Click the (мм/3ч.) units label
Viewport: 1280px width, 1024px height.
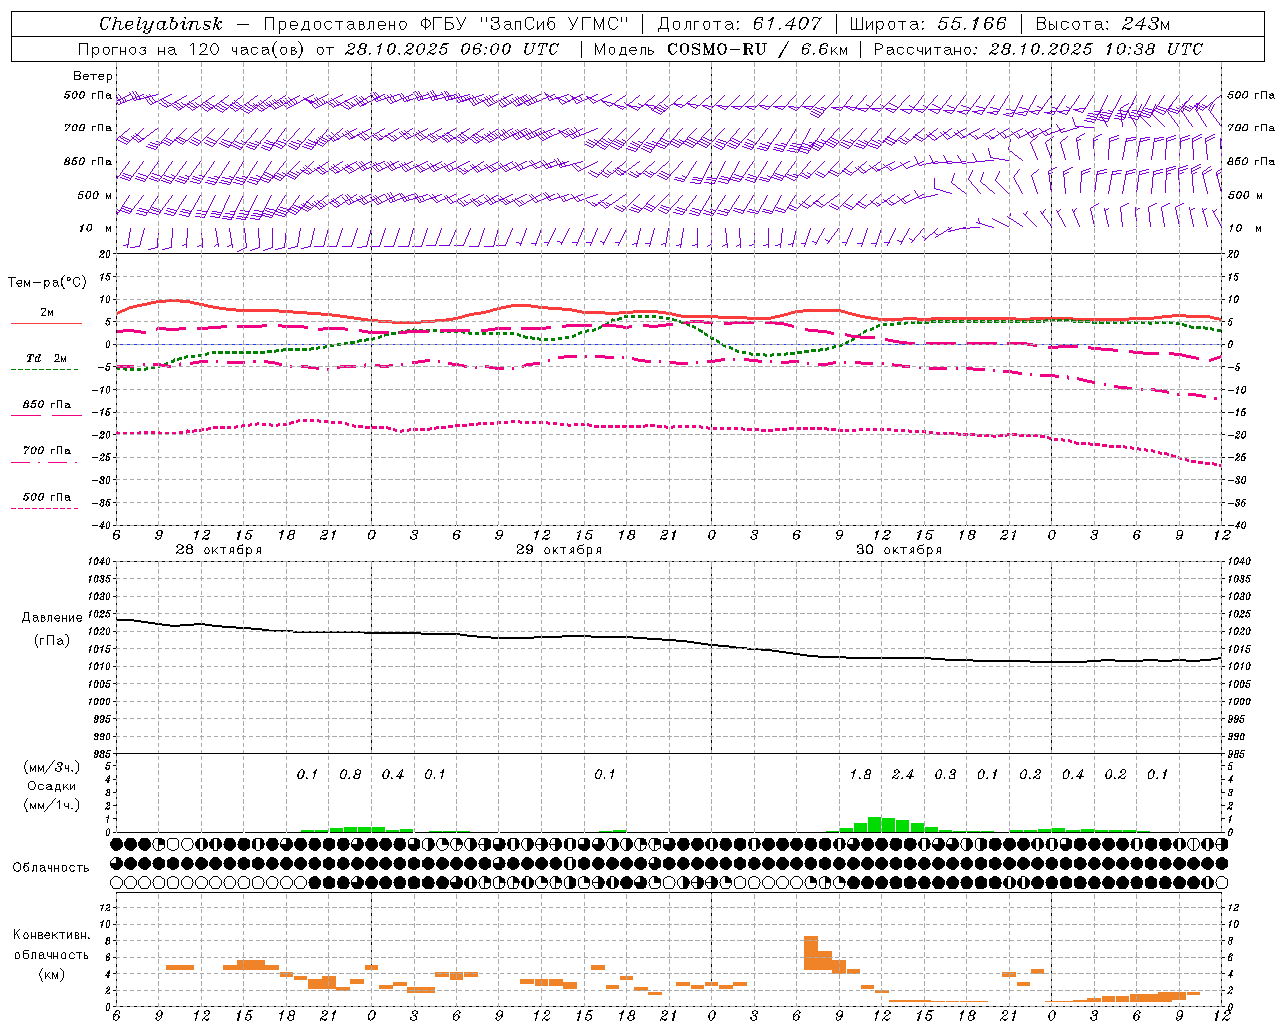(51, 768)
